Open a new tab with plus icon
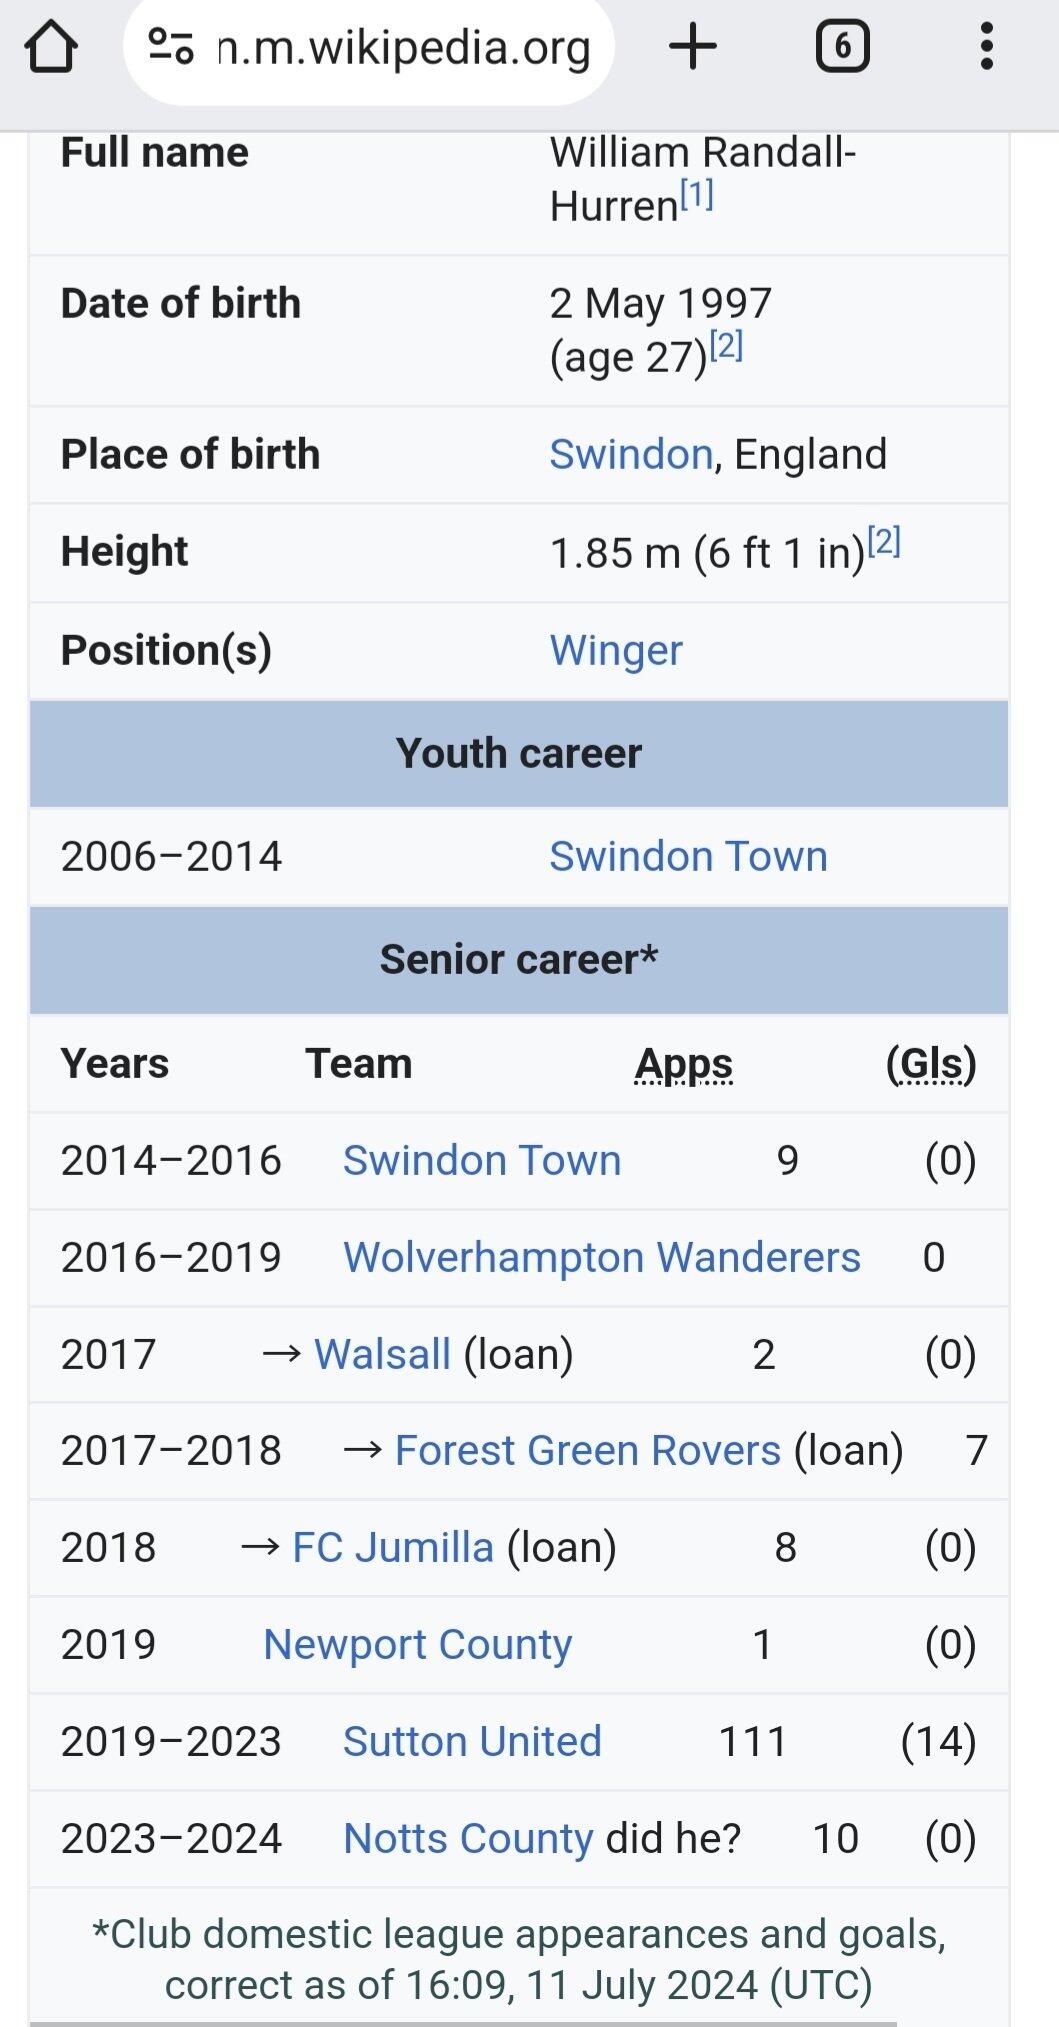Image resolution: width=1059 pixels, height=2027 pixels. 692,47
